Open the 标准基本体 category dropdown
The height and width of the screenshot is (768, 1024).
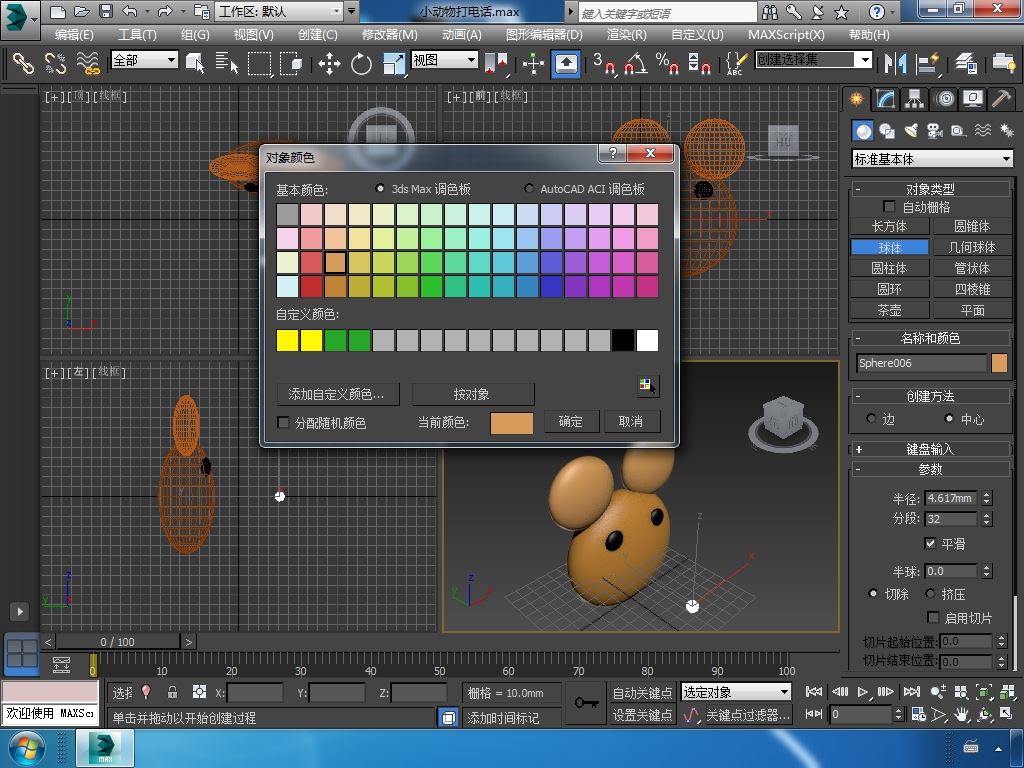[x=933, y=159]
